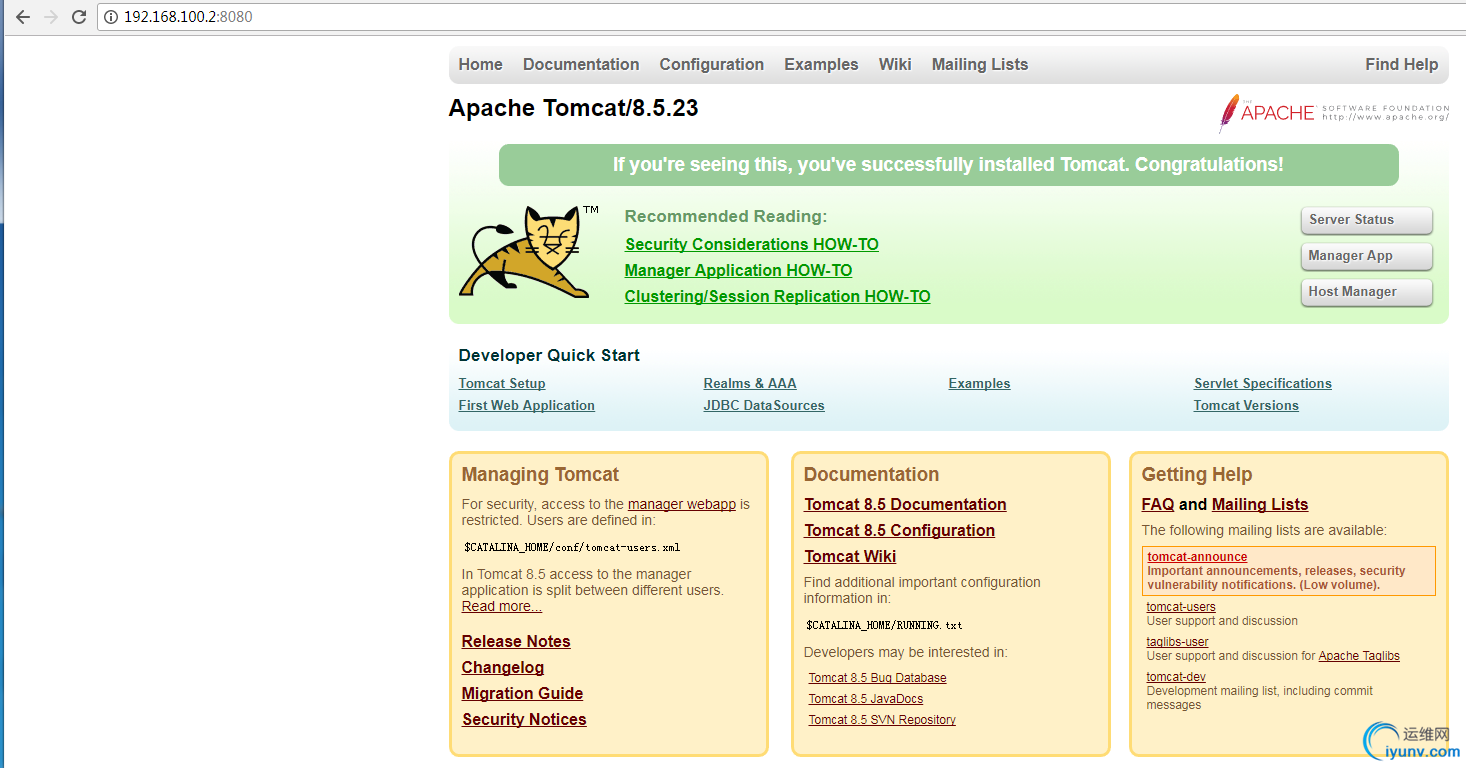This screenshot has width=1466, height=768.
Task: Open the FAQ link under Getting Help
Action: point(1158,504)
